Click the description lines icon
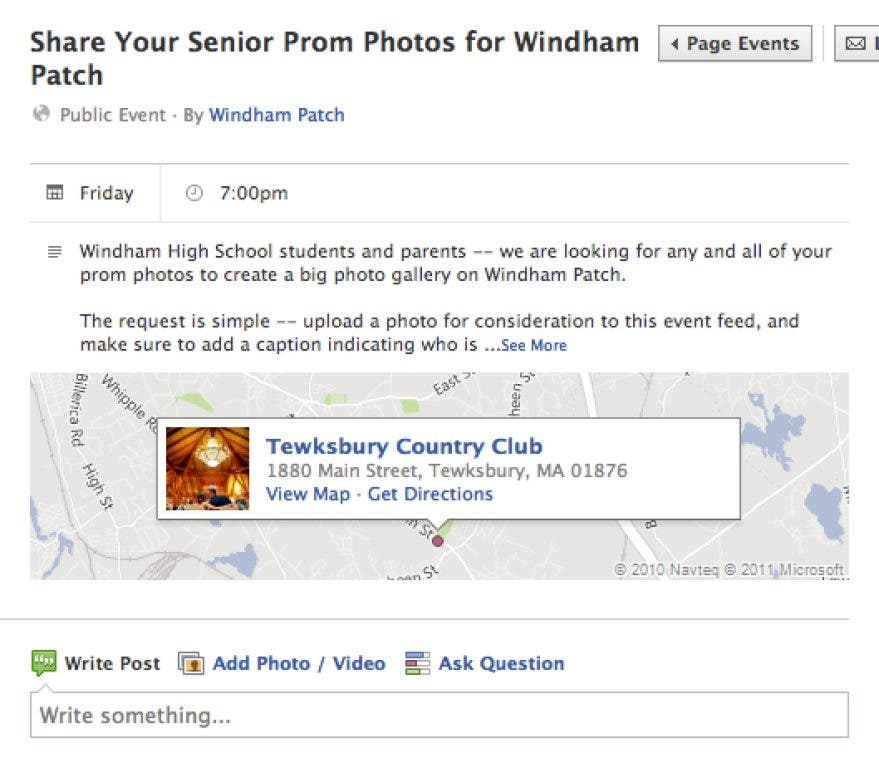The height and width of the screenshot is (768, 879). pyautogui.click(x=55, y=251)
